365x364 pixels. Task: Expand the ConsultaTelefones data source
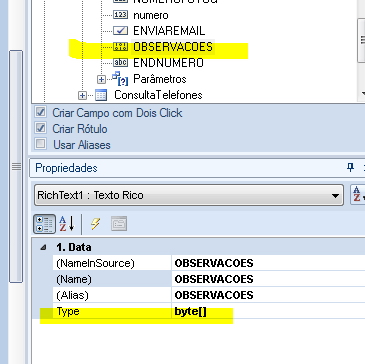pos(82,95)
